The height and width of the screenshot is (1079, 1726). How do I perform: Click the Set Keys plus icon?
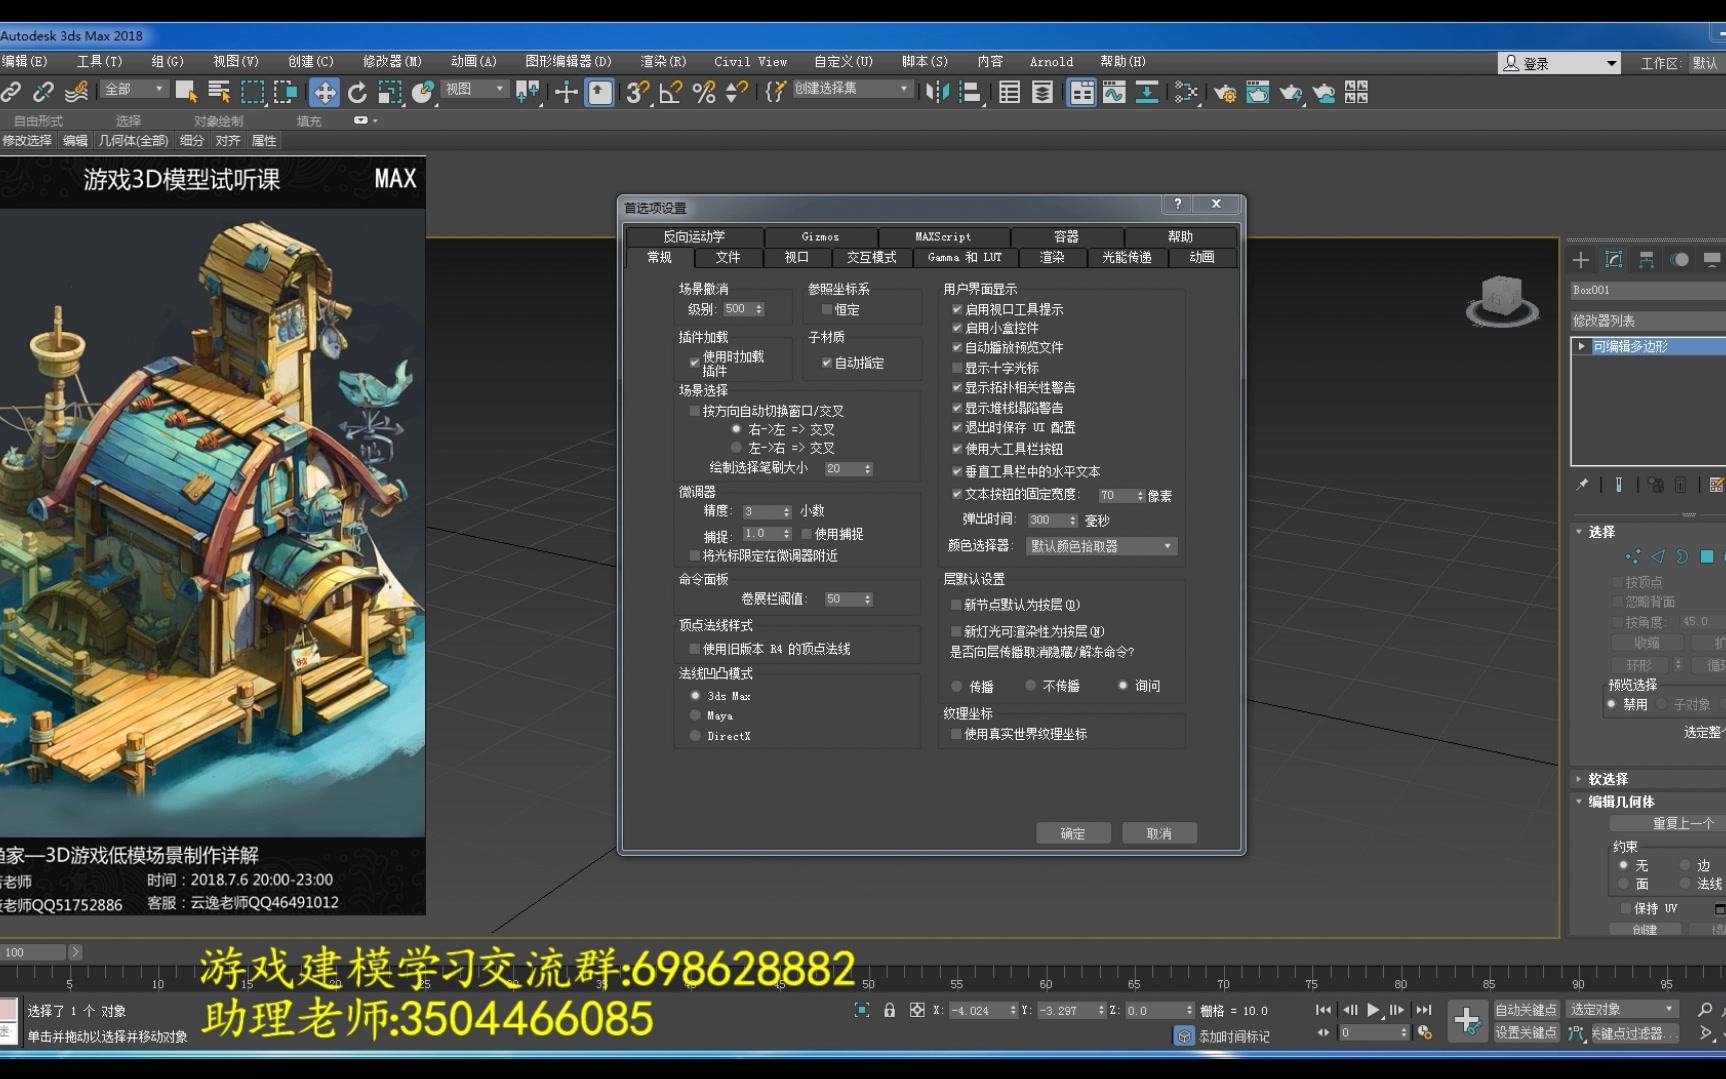[1467, 1020]
